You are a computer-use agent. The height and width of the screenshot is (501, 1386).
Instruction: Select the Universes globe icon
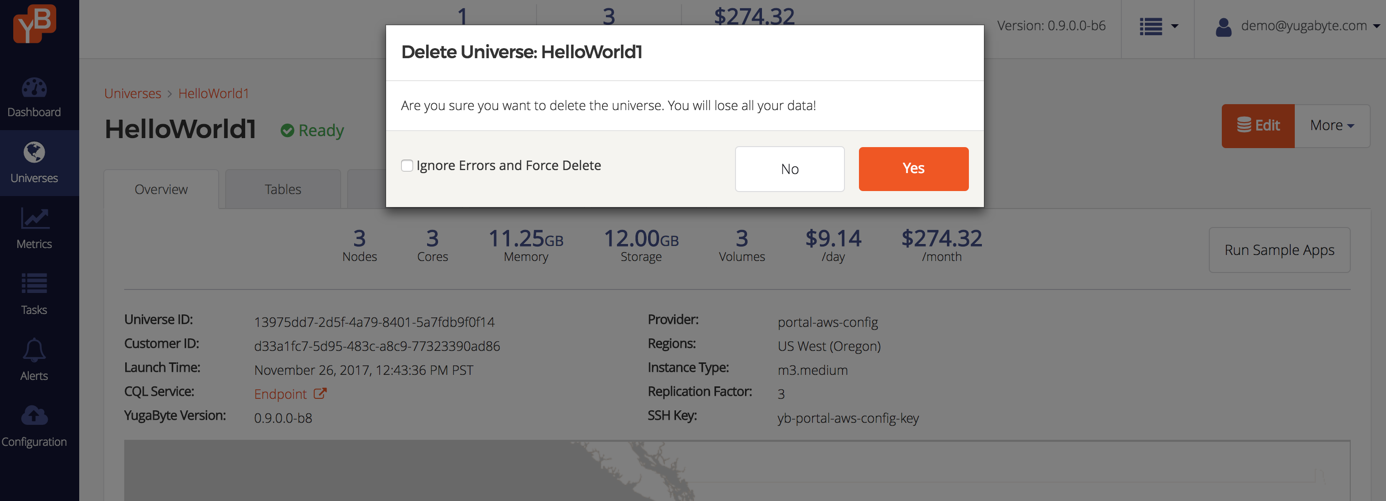pyautogui.click(x=34, y=152)
